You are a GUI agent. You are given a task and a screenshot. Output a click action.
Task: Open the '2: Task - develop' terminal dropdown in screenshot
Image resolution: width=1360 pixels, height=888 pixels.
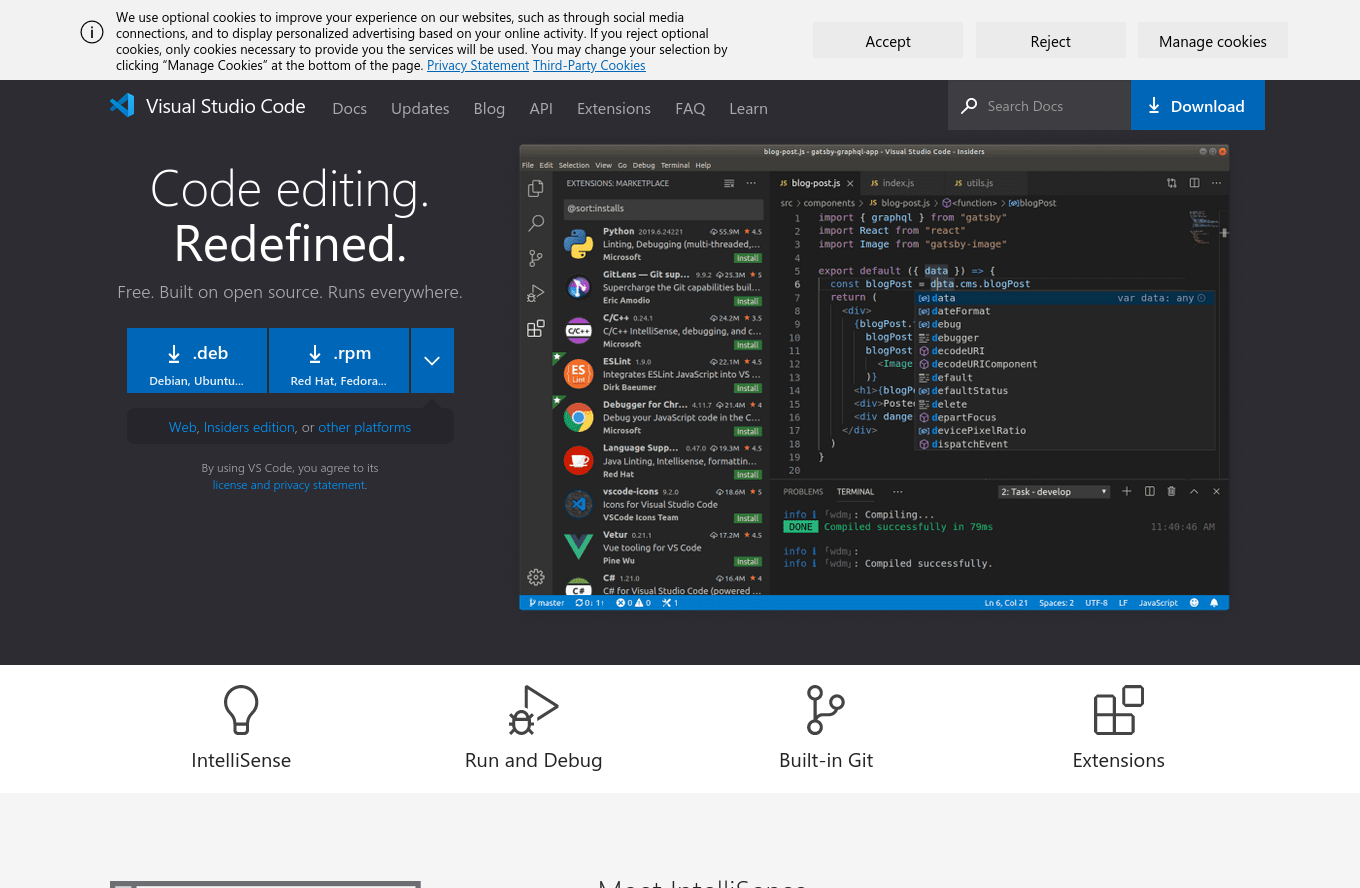pyautogui.click(x=1054, y=491)
